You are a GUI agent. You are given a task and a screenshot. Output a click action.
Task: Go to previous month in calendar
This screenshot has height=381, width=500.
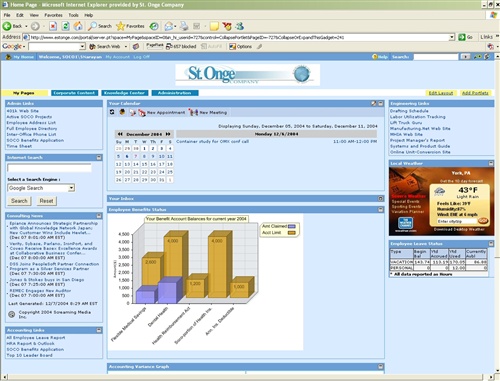tap(120, 134)
